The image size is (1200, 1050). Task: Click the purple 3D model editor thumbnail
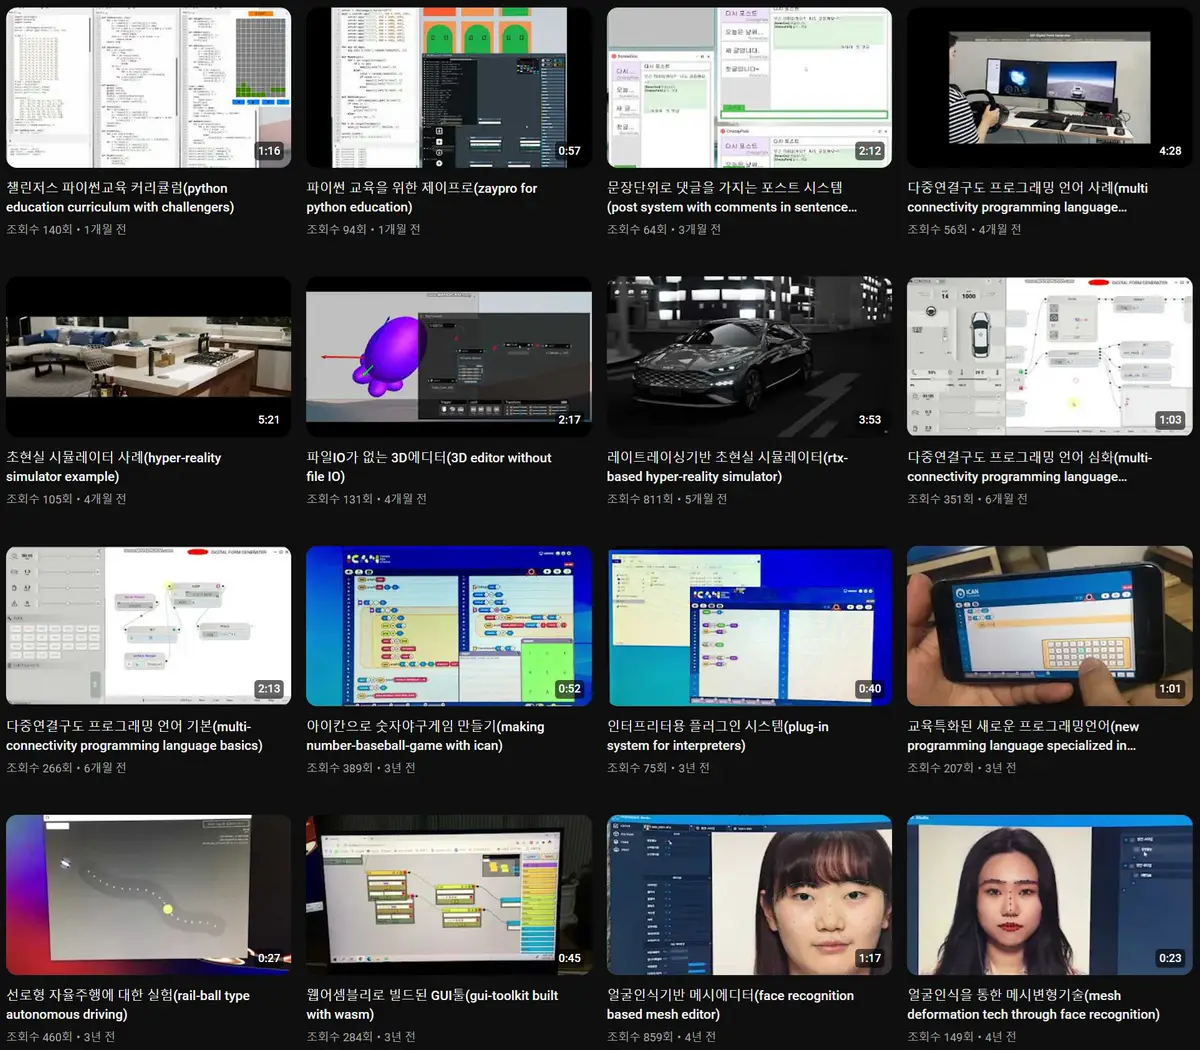[448, 357]
